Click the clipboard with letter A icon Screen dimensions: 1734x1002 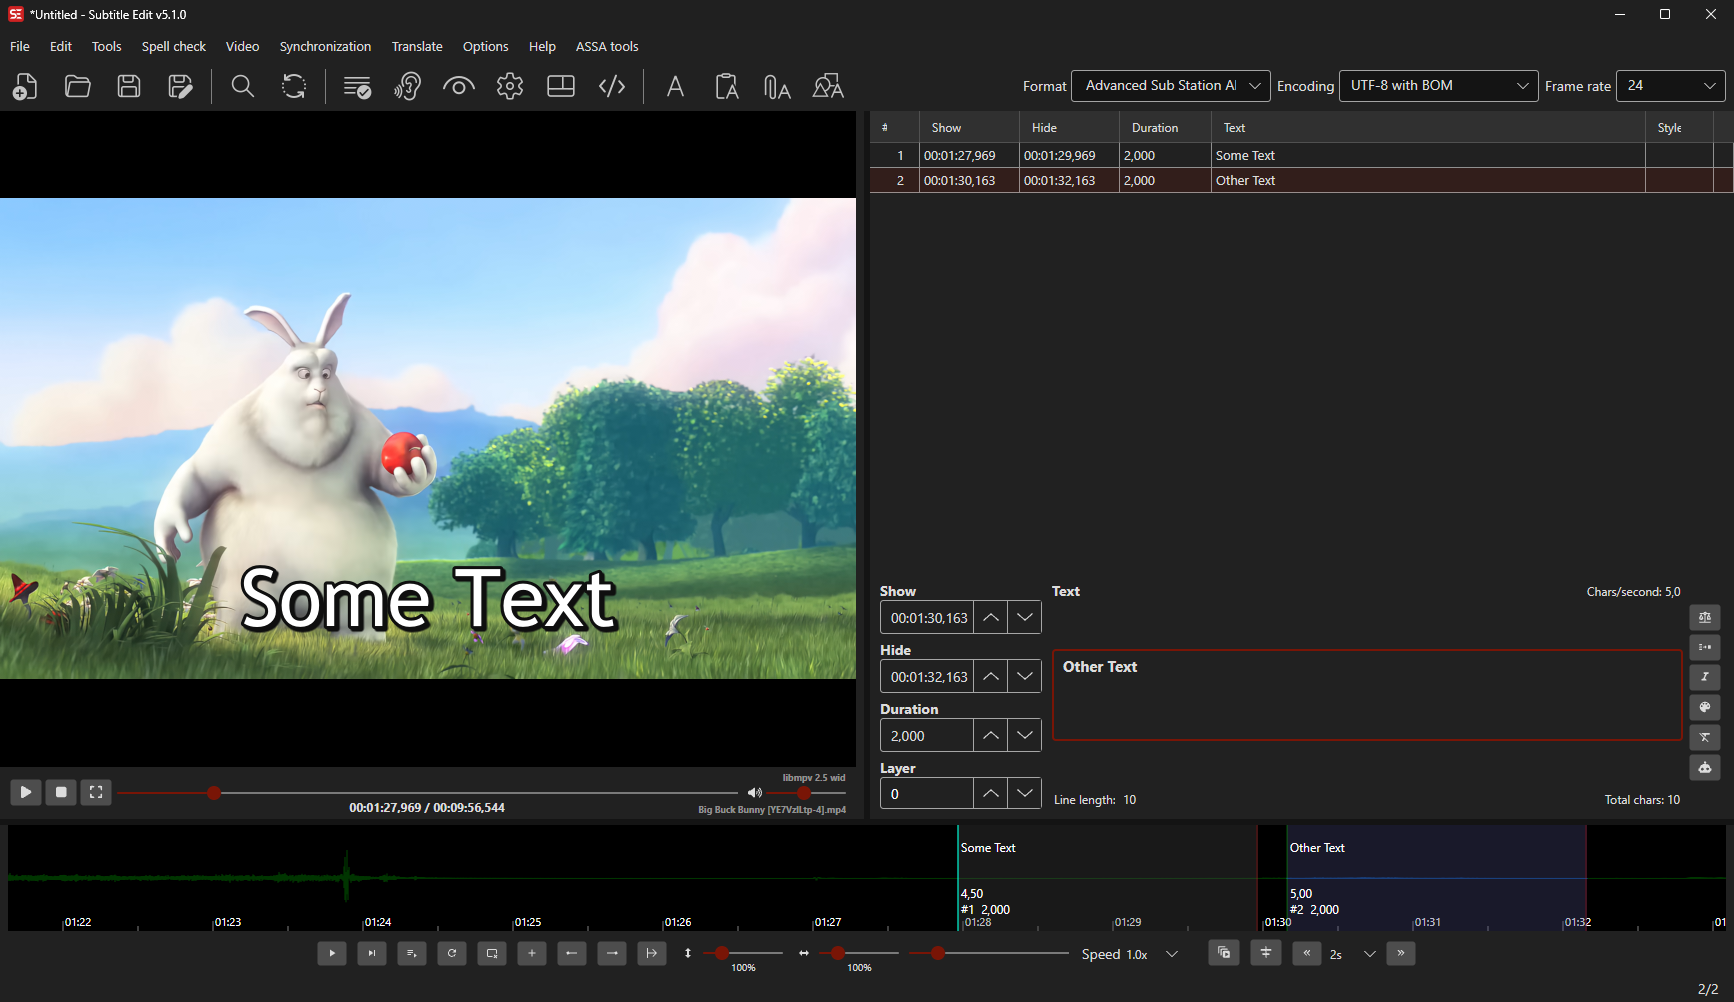pos(727,87)
